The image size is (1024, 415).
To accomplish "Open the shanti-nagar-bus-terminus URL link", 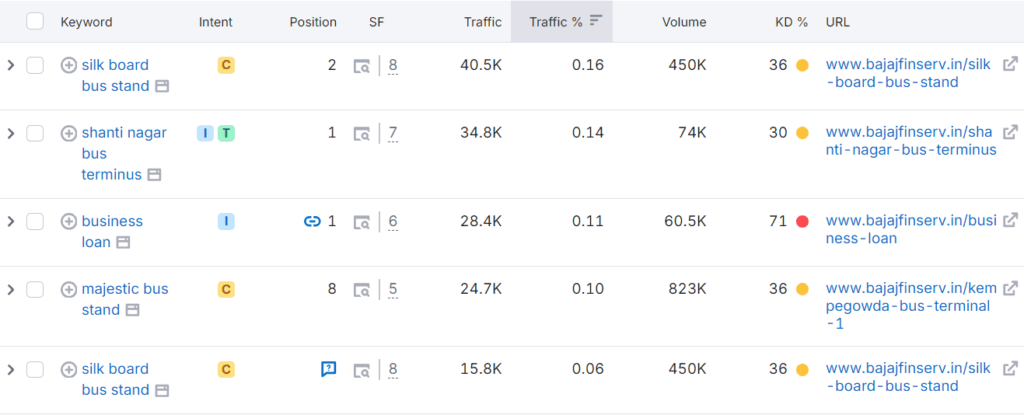I will (911, 141).
